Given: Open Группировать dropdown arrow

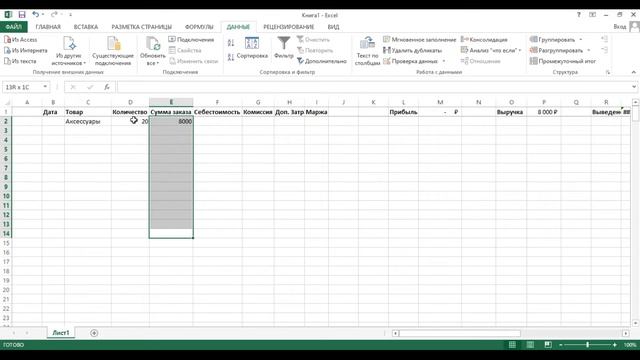Looking at the screenshot, I should click(580, 40).
